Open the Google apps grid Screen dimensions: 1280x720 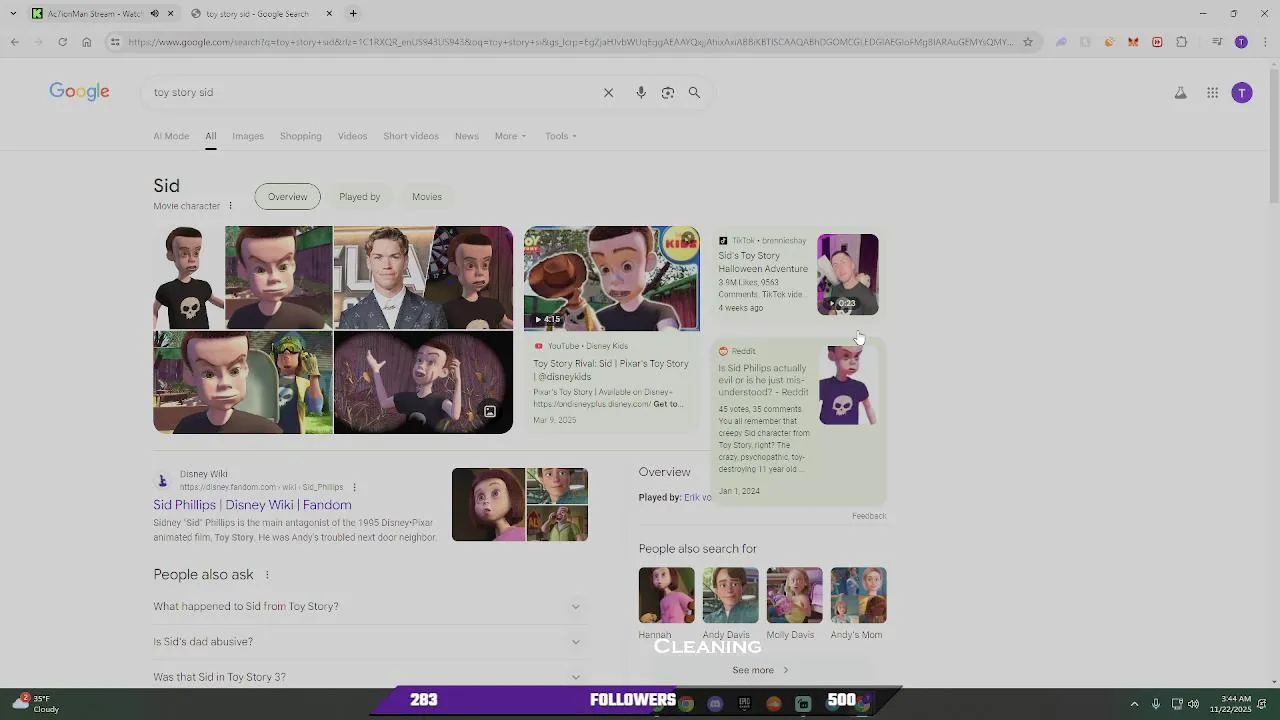coord(1212,93)
